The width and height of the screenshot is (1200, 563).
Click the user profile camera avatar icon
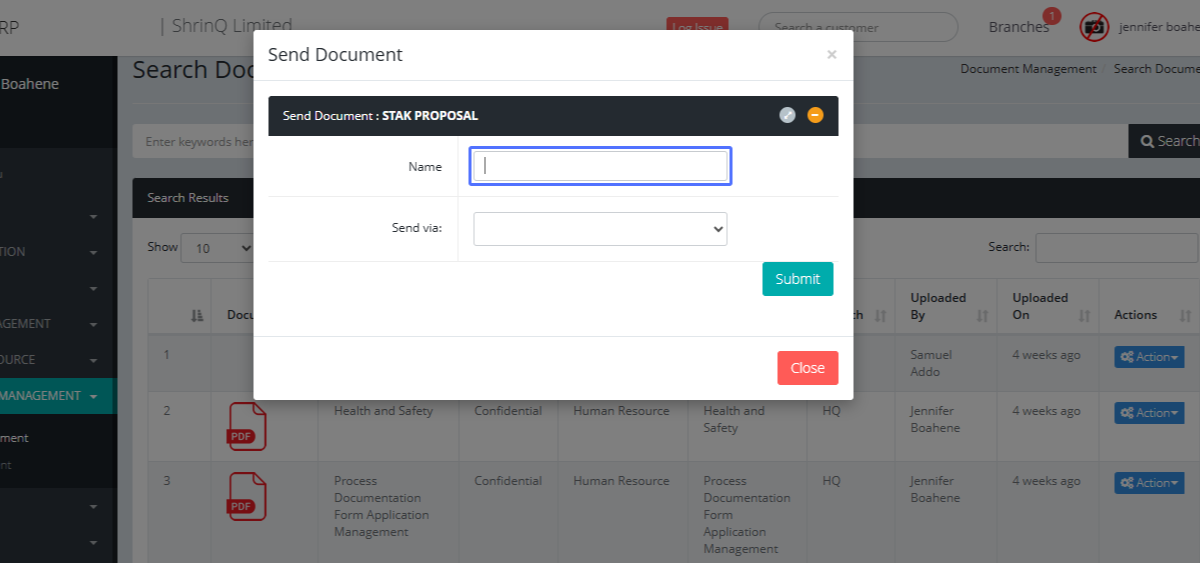(x=1094, y=27)
